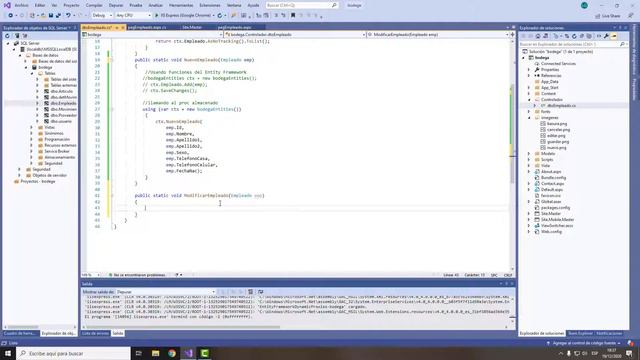Toggle auto-hide pin on Salida panel
640x360 pixels.
[x=507, y=284]
